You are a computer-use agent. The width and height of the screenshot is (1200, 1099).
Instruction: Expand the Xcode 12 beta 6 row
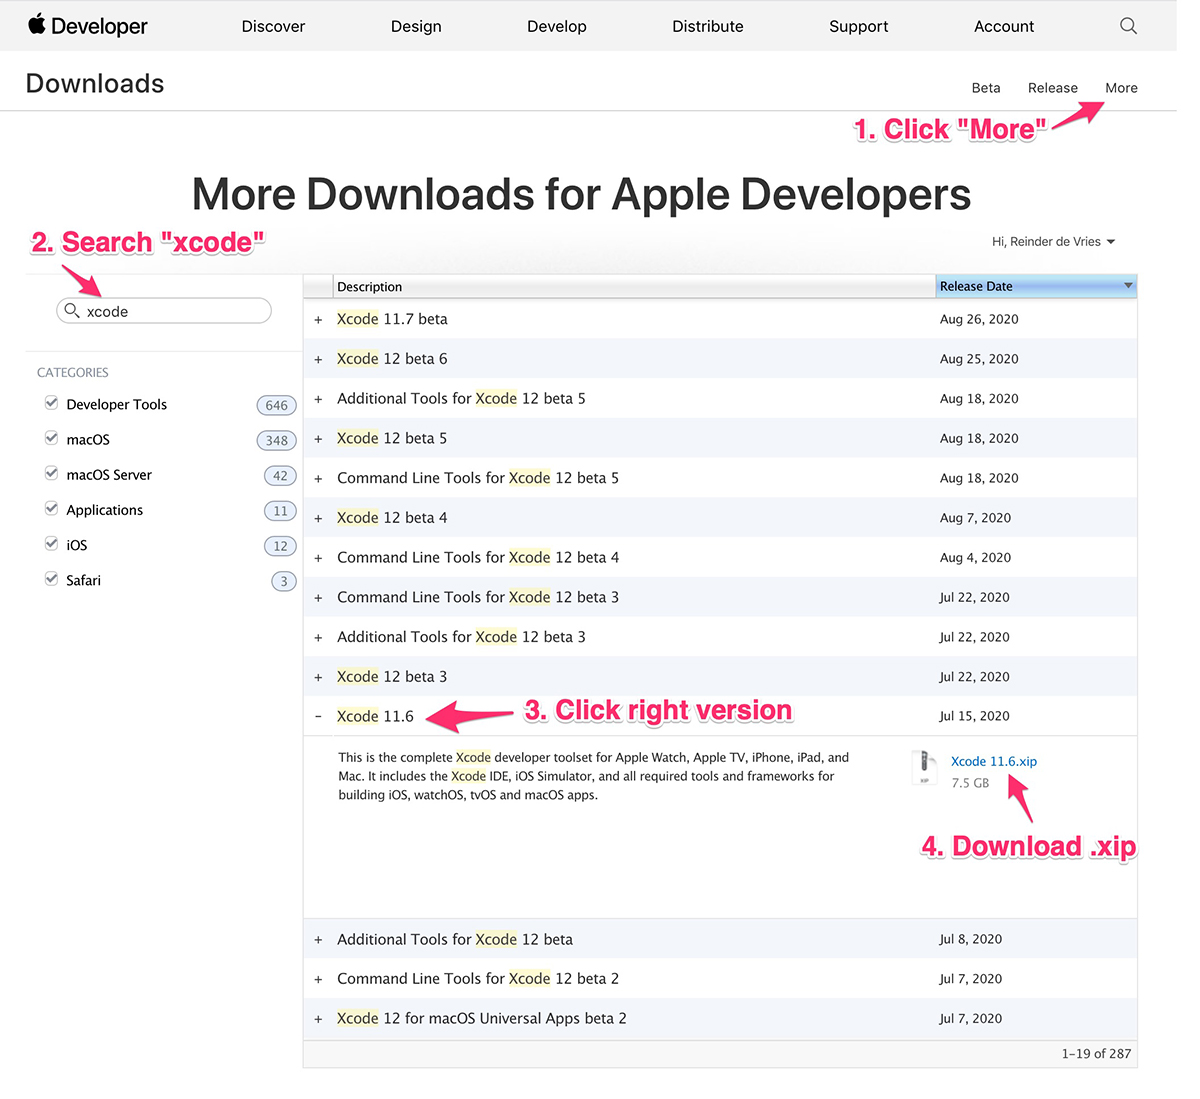pos(318,359)
